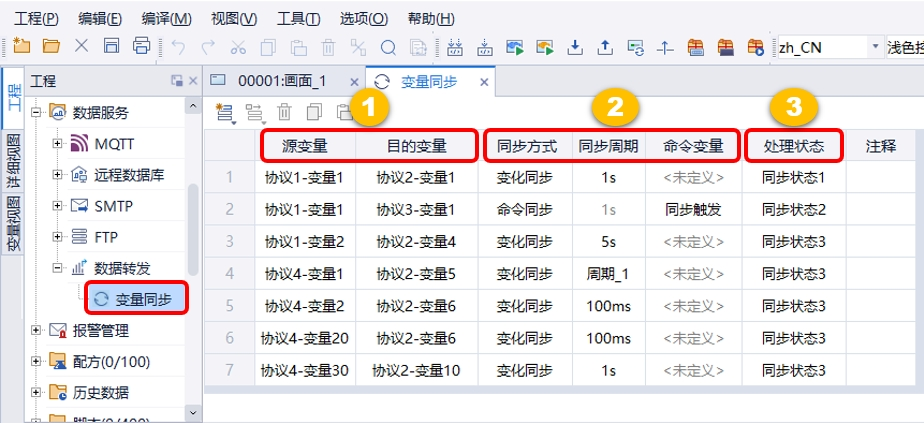This screenshot has height=423, width=924.
Task: Click the insert-row icon in the sync table toolbar
Action: (x=255, y=113)
